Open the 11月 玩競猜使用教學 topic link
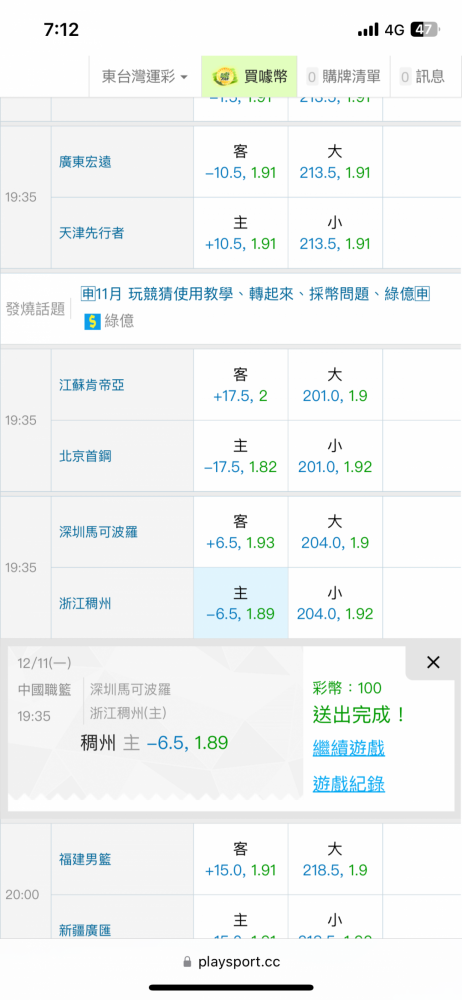 [255, 294]
